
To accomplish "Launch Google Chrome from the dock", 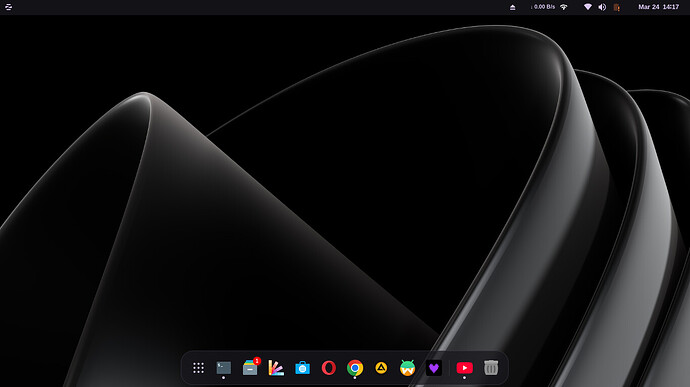I will coord(355,368).
